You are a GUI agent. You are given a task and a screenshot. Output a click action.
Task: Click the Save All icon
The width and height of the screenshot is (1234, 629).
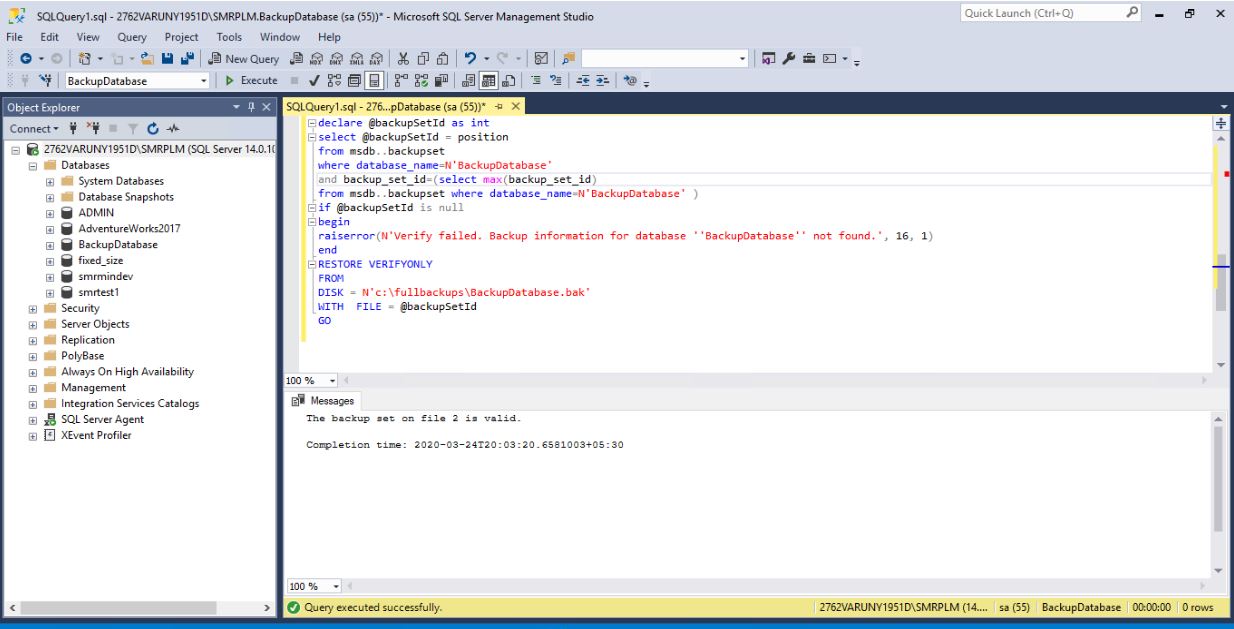[187, 59]
